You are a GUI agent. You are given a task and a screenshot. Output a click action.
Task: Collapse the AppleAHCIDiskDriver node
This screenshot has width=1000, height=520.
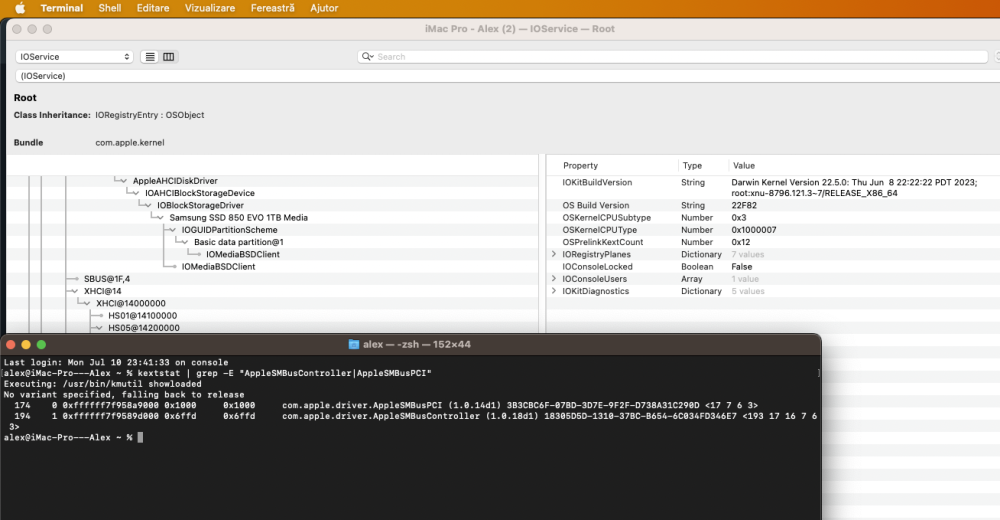124,181
